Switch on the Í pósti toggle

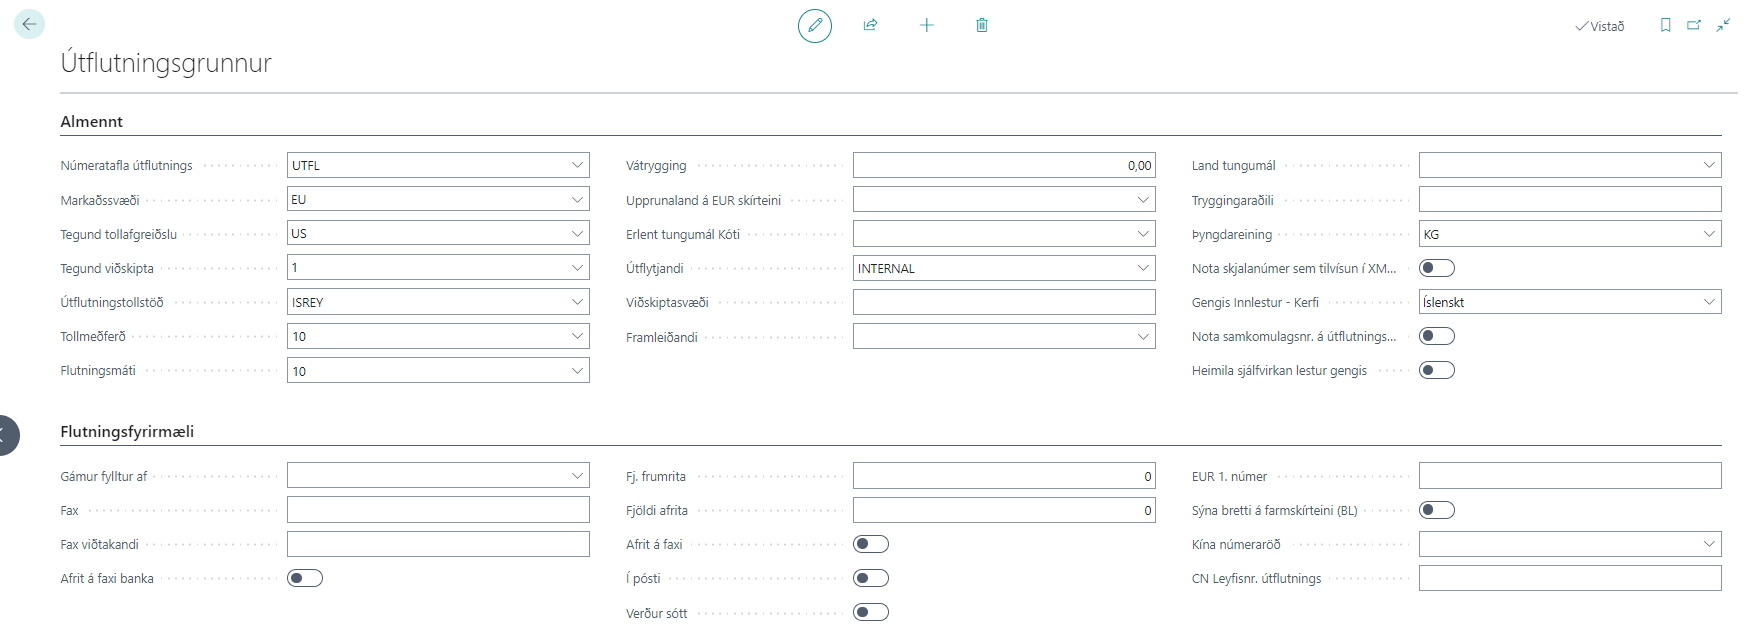click(x=870, y=578)
